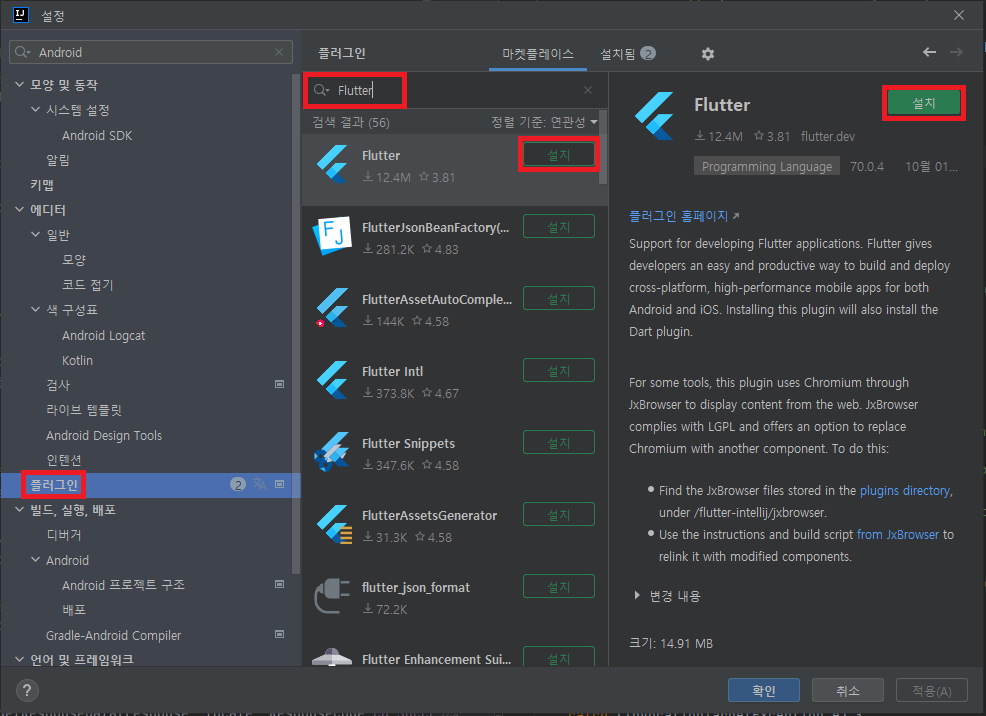Image resolution: width=986 pixels, height=716 pixels.
Task: Install the FlutterJsonBeanFactory plugin
Action: 558,226
